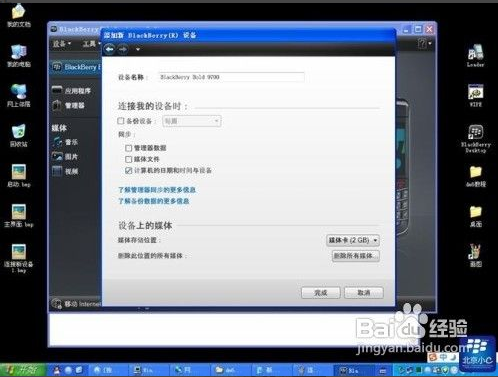Open the Loader desktop shortcut
This screenshot has height=377, width=498.
(x=476, y=55)
